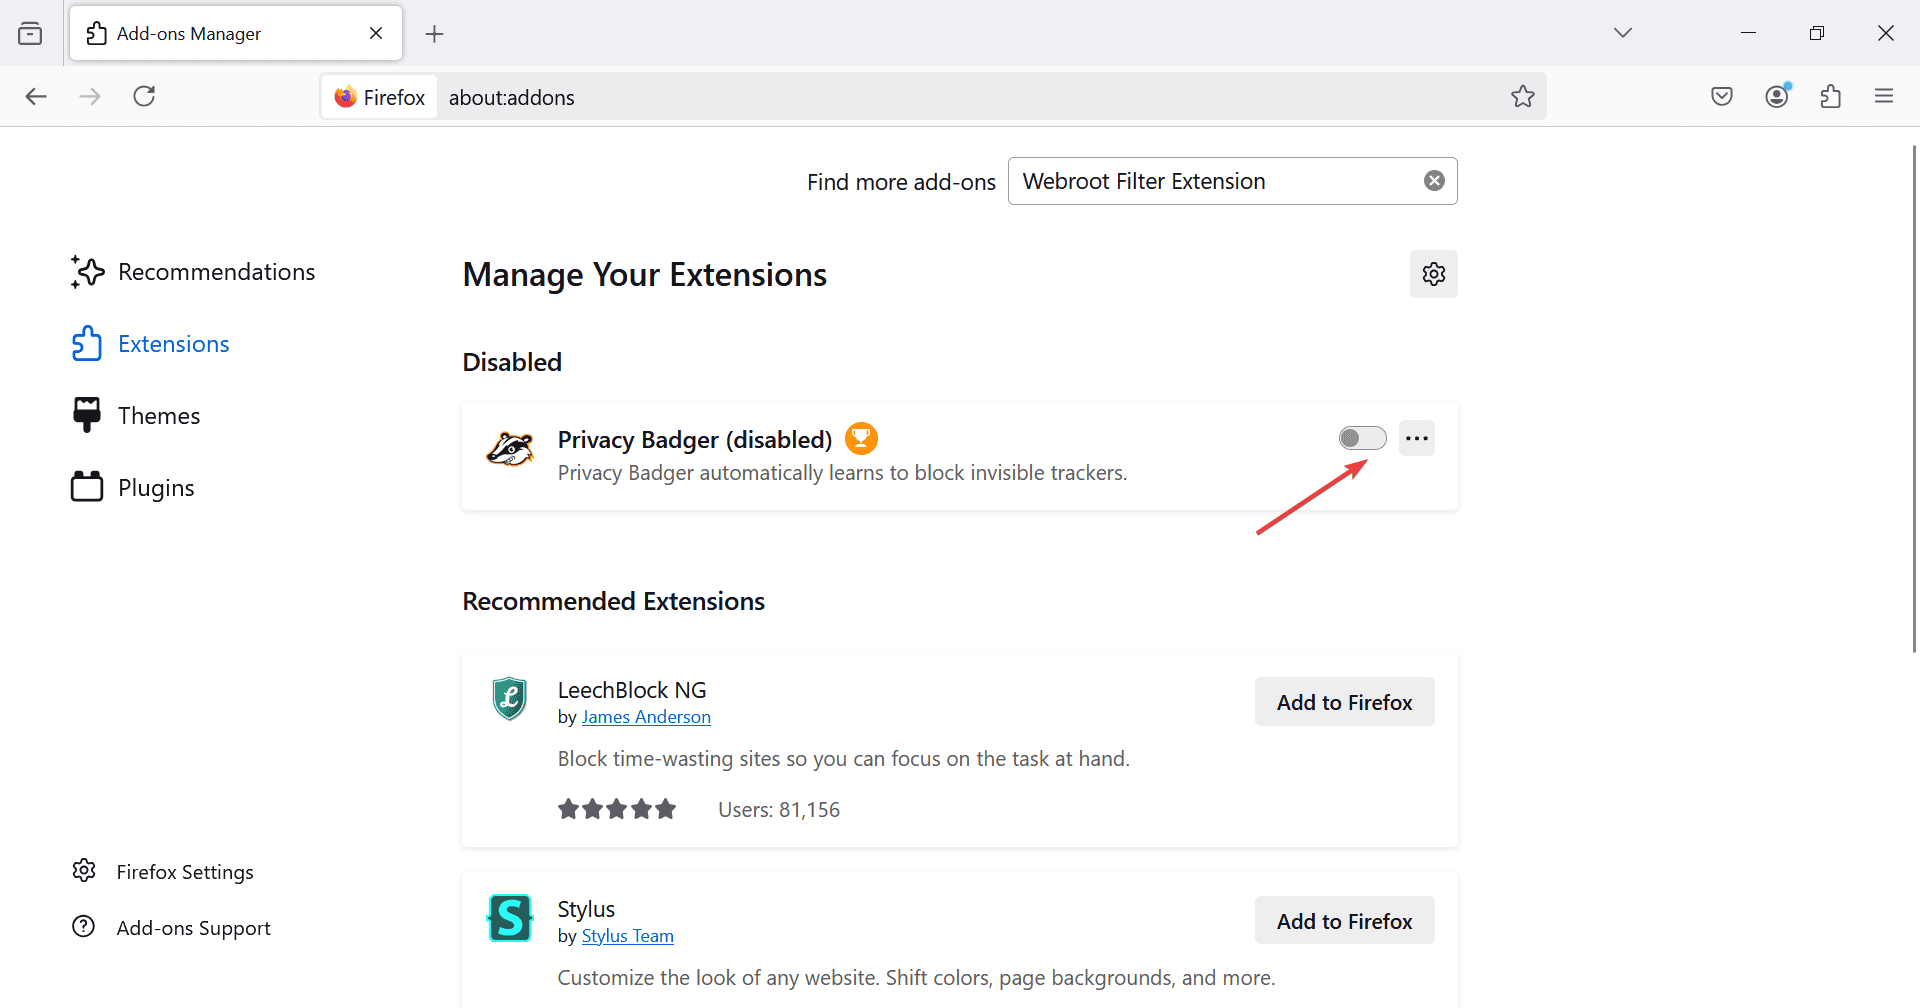Expand the list all tabs chevron
This screenshot has width=1920, height=1008.
tap(1623, 33)
